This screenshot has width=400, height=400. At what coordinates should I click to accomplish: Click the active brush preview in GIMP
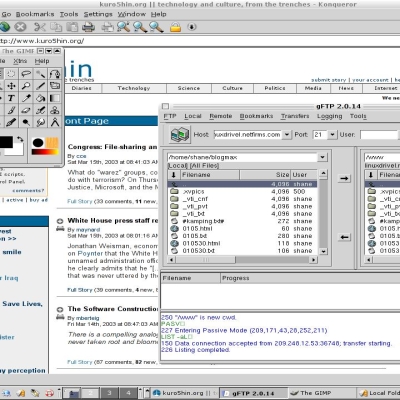pos(38,143)
